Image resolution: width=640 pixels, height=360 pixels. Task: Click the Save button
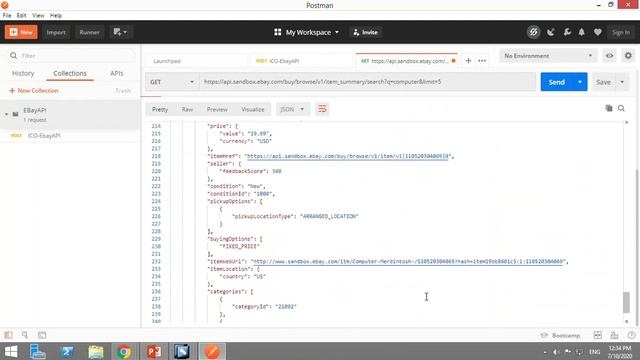pos(604,82)
